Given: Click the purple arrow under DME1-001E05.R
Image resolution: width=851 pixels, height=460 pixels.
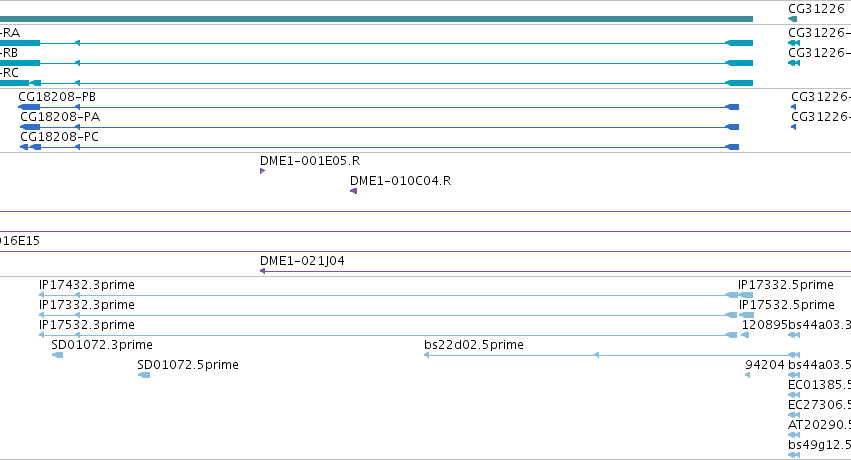Looking at the screenshot, I should pyautogui.click(x=263, y=171).
